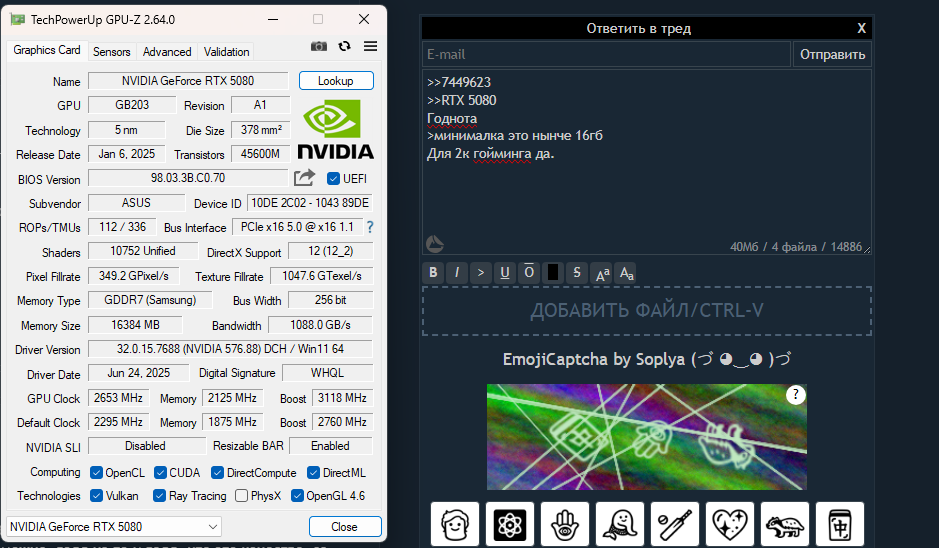This screenshot has height=548, width=939.
Task: Take a screenshot with GPU-Z camera icon
Action: (x=319, y=46)
